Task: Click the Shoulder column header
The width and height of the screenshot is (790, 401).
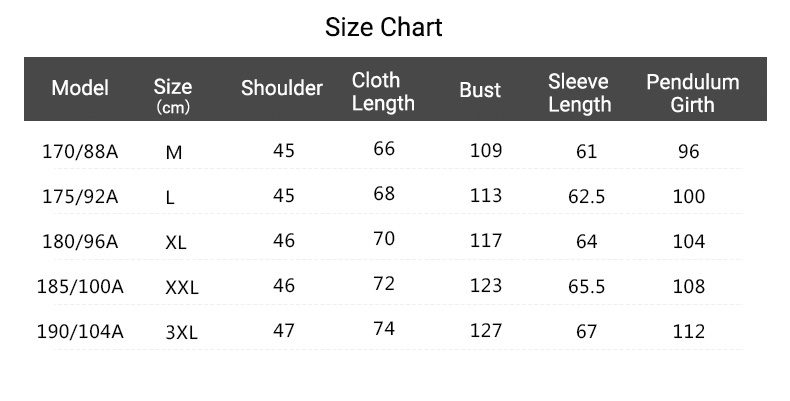Action: tap(282, 88)
